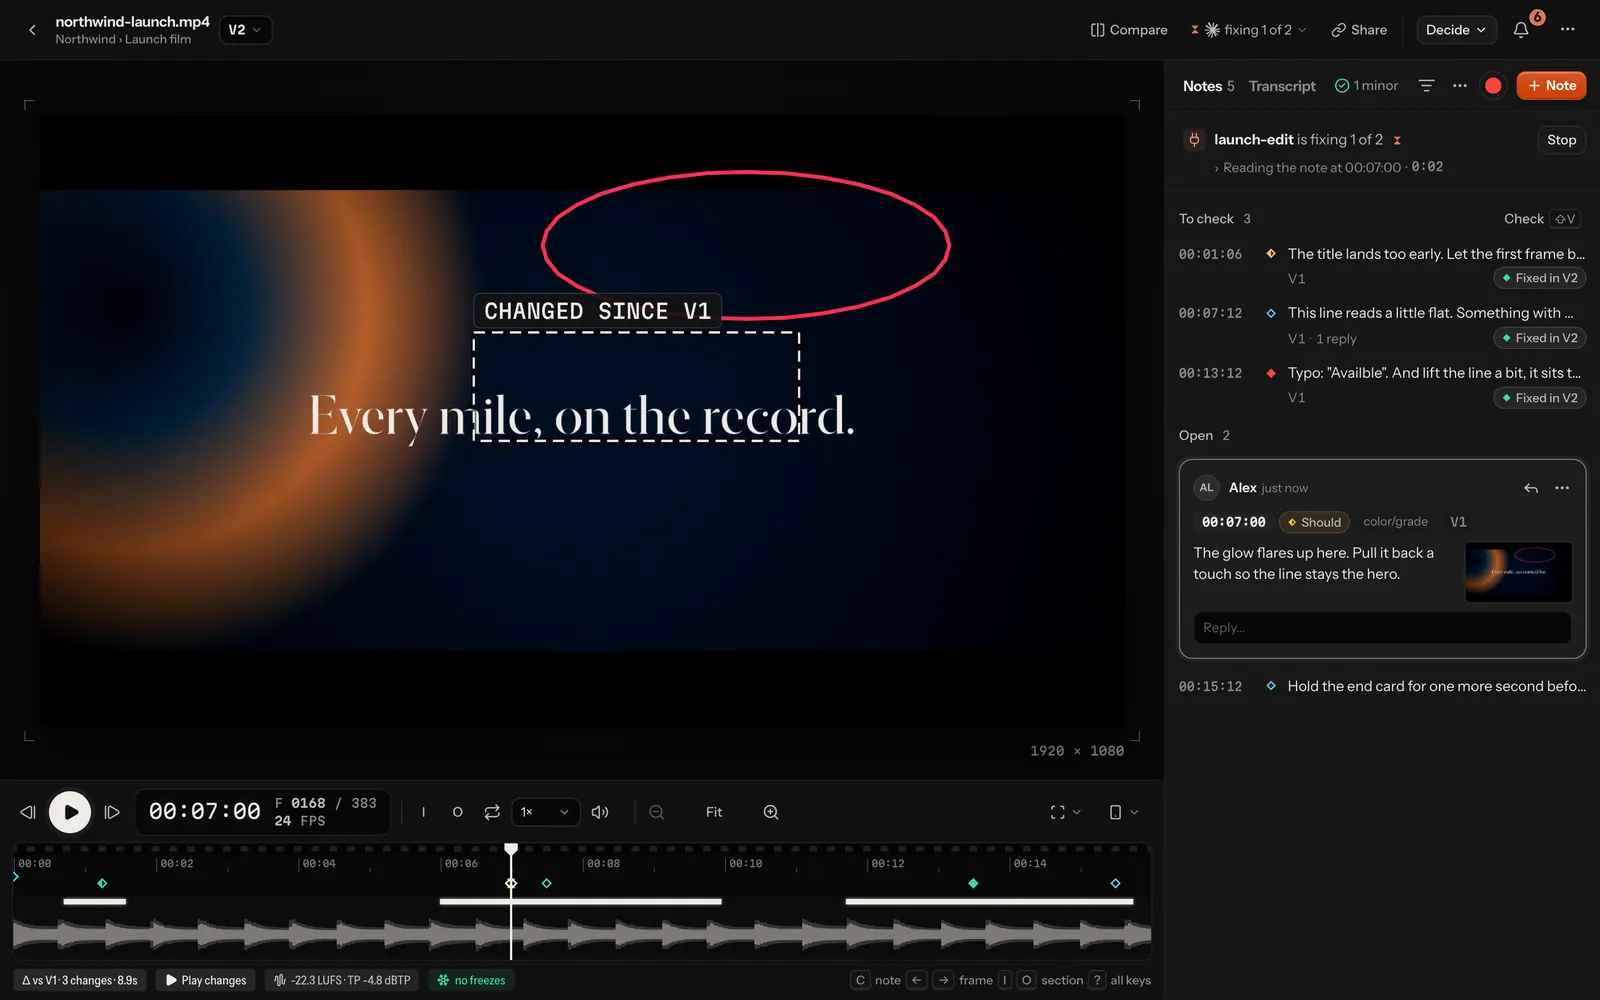Open notes panel ellipsis menu
Screen dimensions: 1600x1000
1460,86
